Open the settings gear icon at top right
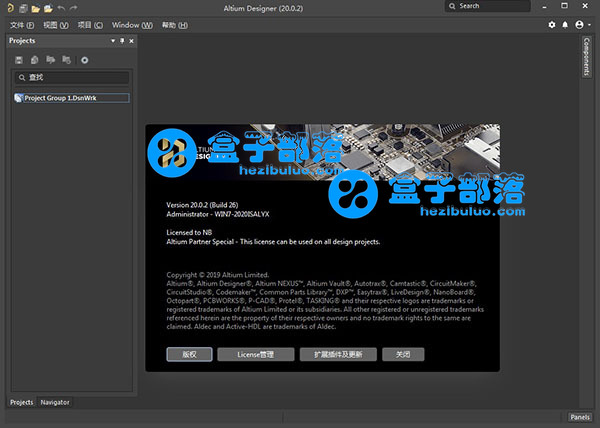600x428 pixels. (552, 25)
